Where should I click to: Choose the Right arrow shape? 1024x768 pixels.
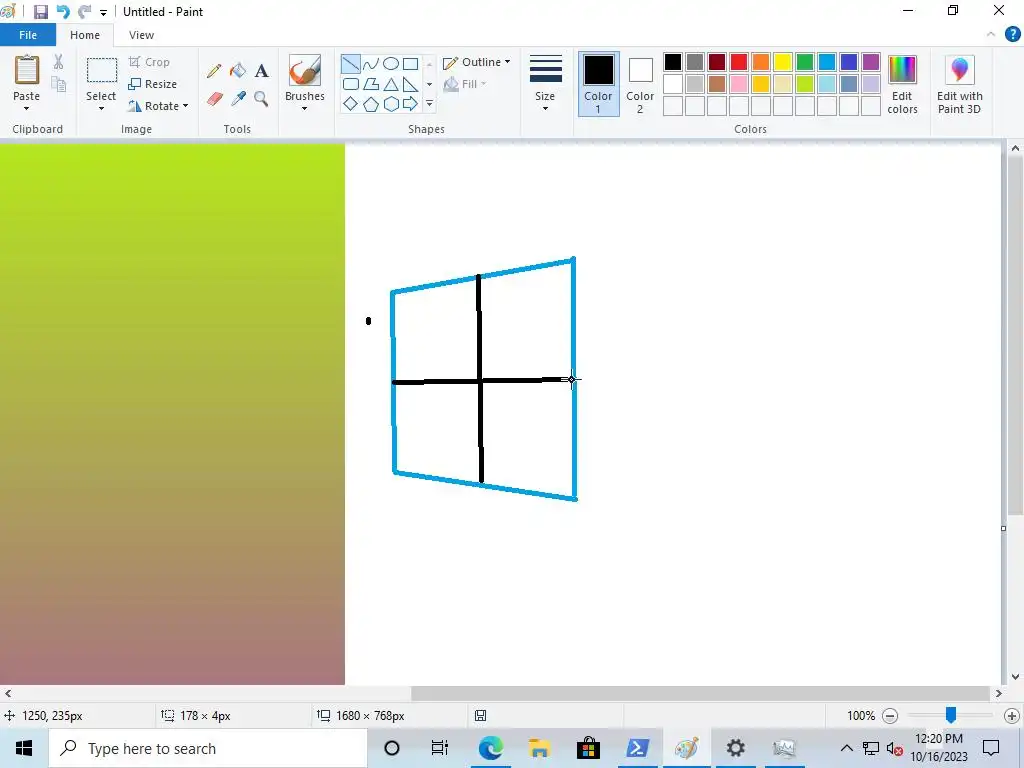click(411, 104)
